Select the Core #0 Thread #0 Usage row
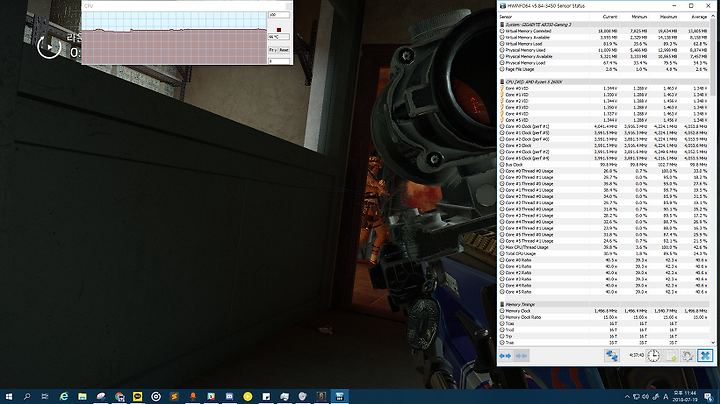Image resolution: width=720 pixels, height=404 pixels. (604, 171)
